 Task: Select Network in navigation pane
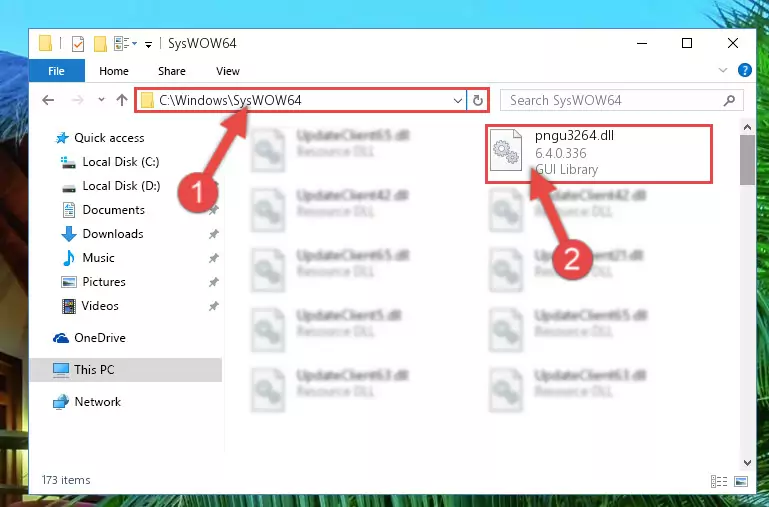click(x=87, y=402)
